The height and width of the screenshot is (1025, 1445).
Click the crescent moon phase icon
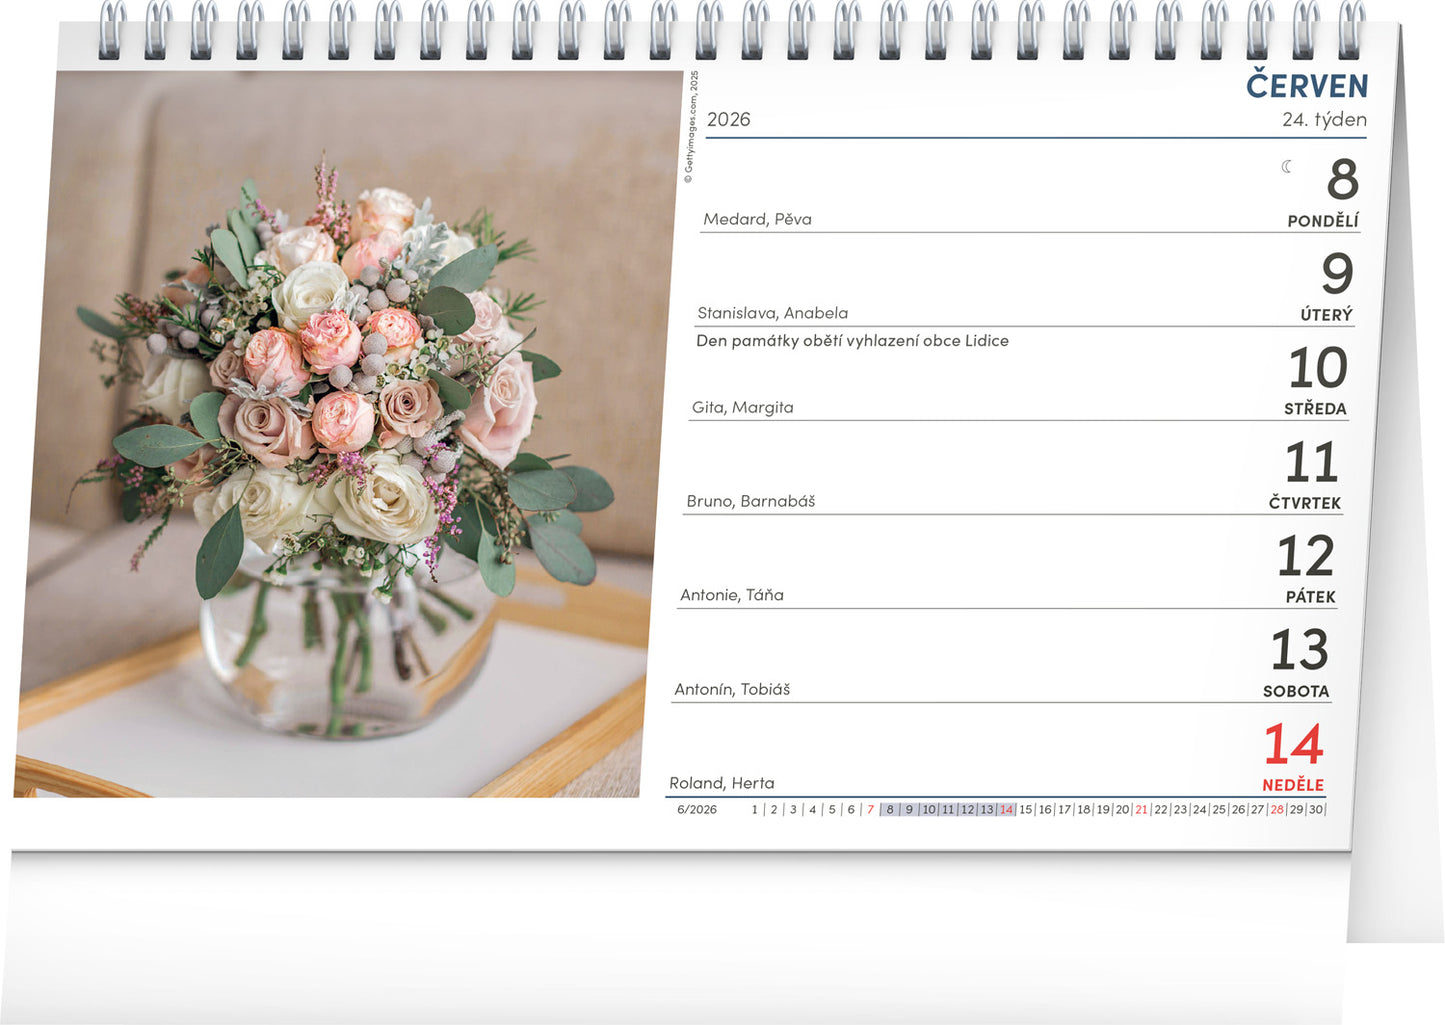(1287, 167)
